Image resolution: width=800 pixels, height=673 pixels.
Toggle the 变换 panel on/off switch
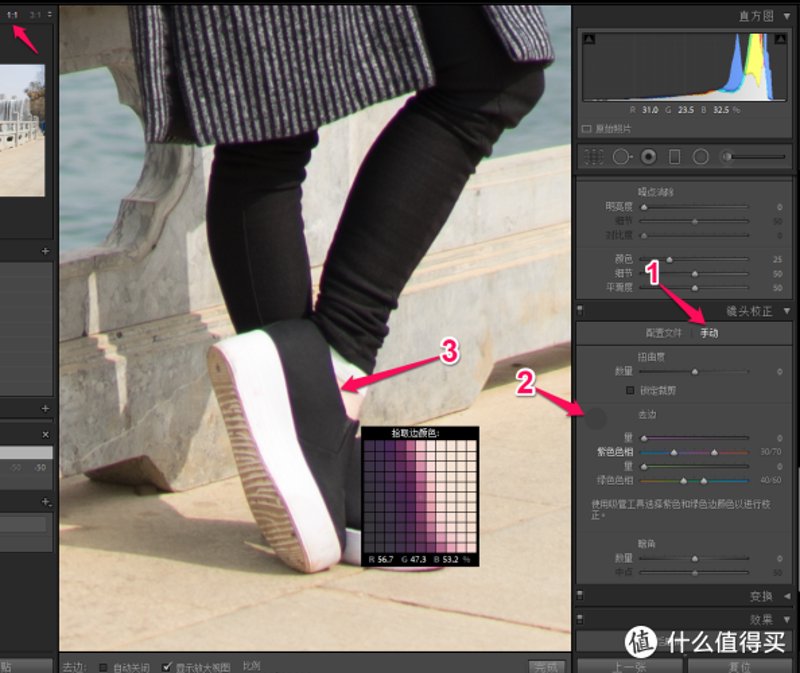(x=580, y=595)
